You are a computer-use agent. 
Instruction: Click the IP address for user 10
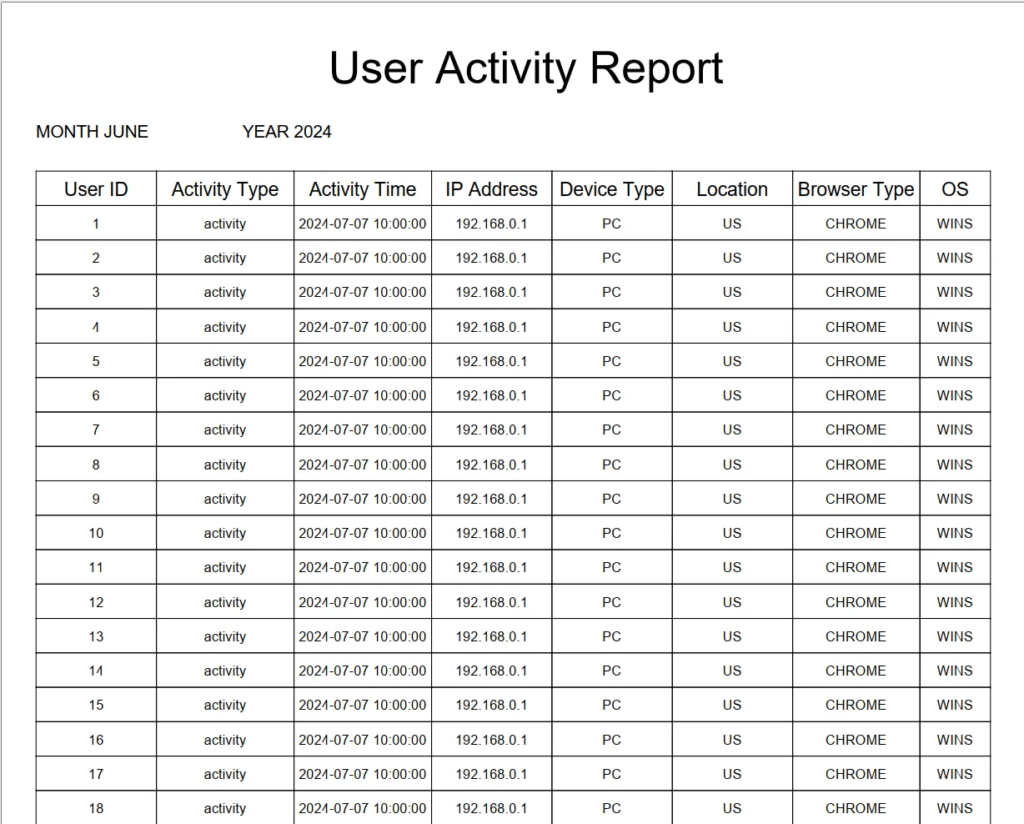[491, 533]
